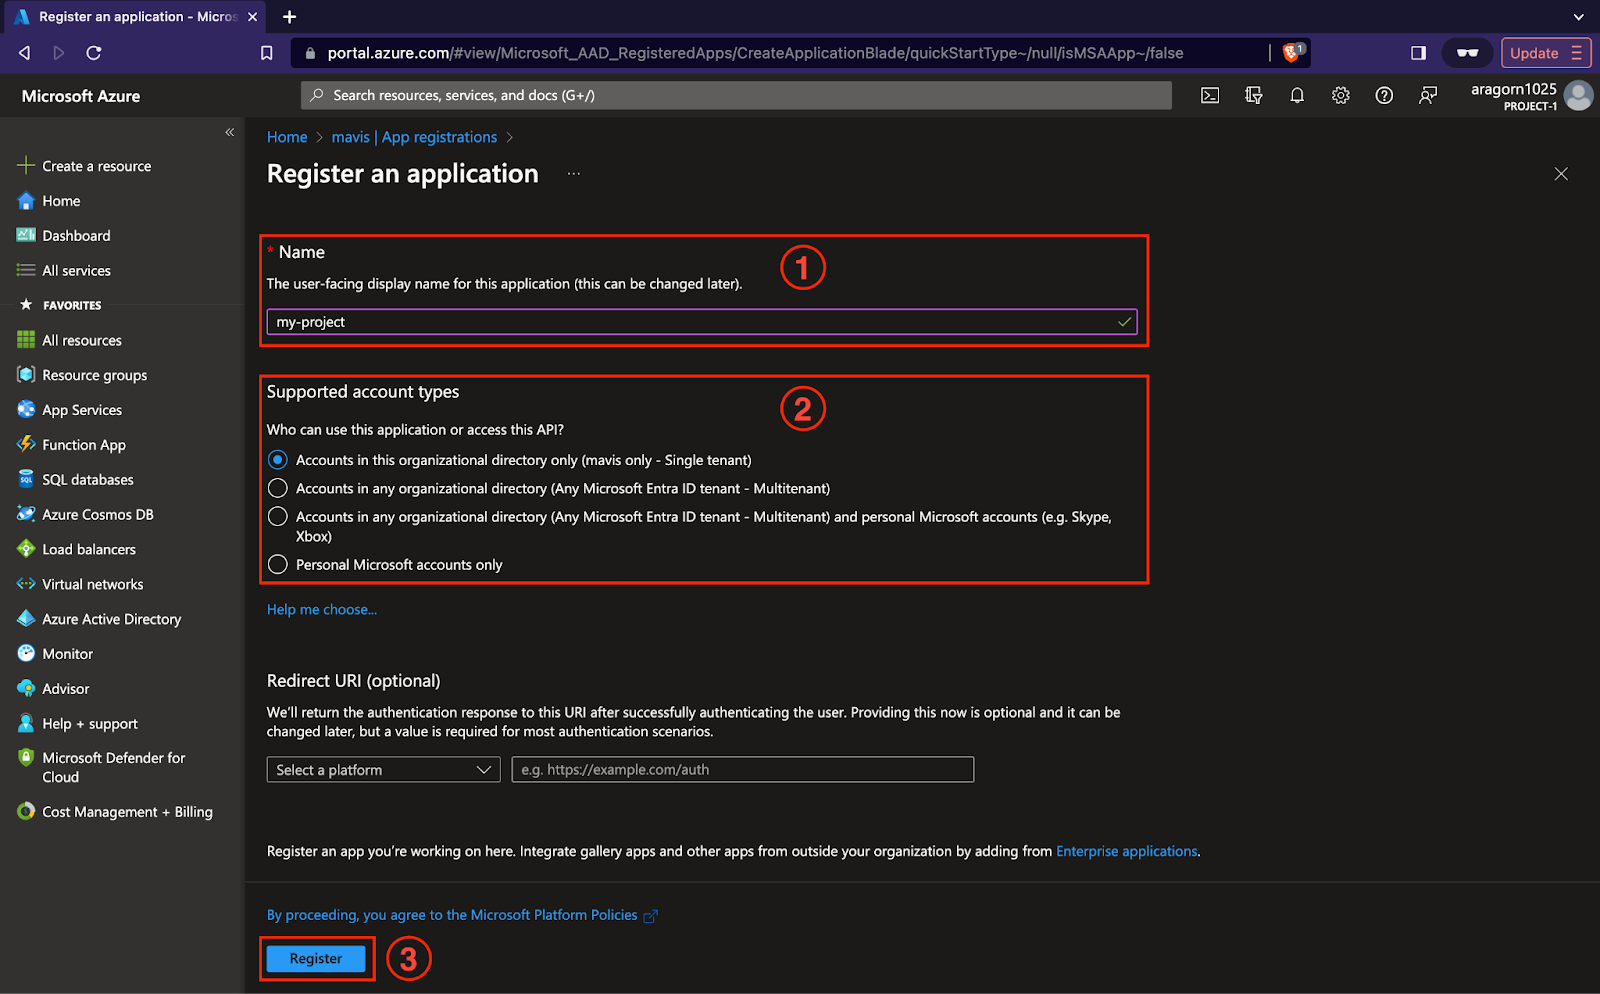Click the browser address bar URL
Viewport: 1600px width, 994px height.
[755, 53]
